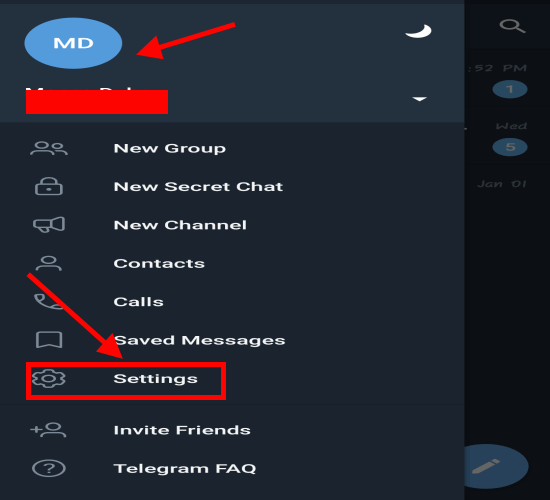Tap the compose pencil floating button
550x500 pixels.
(x=498, y=466)
